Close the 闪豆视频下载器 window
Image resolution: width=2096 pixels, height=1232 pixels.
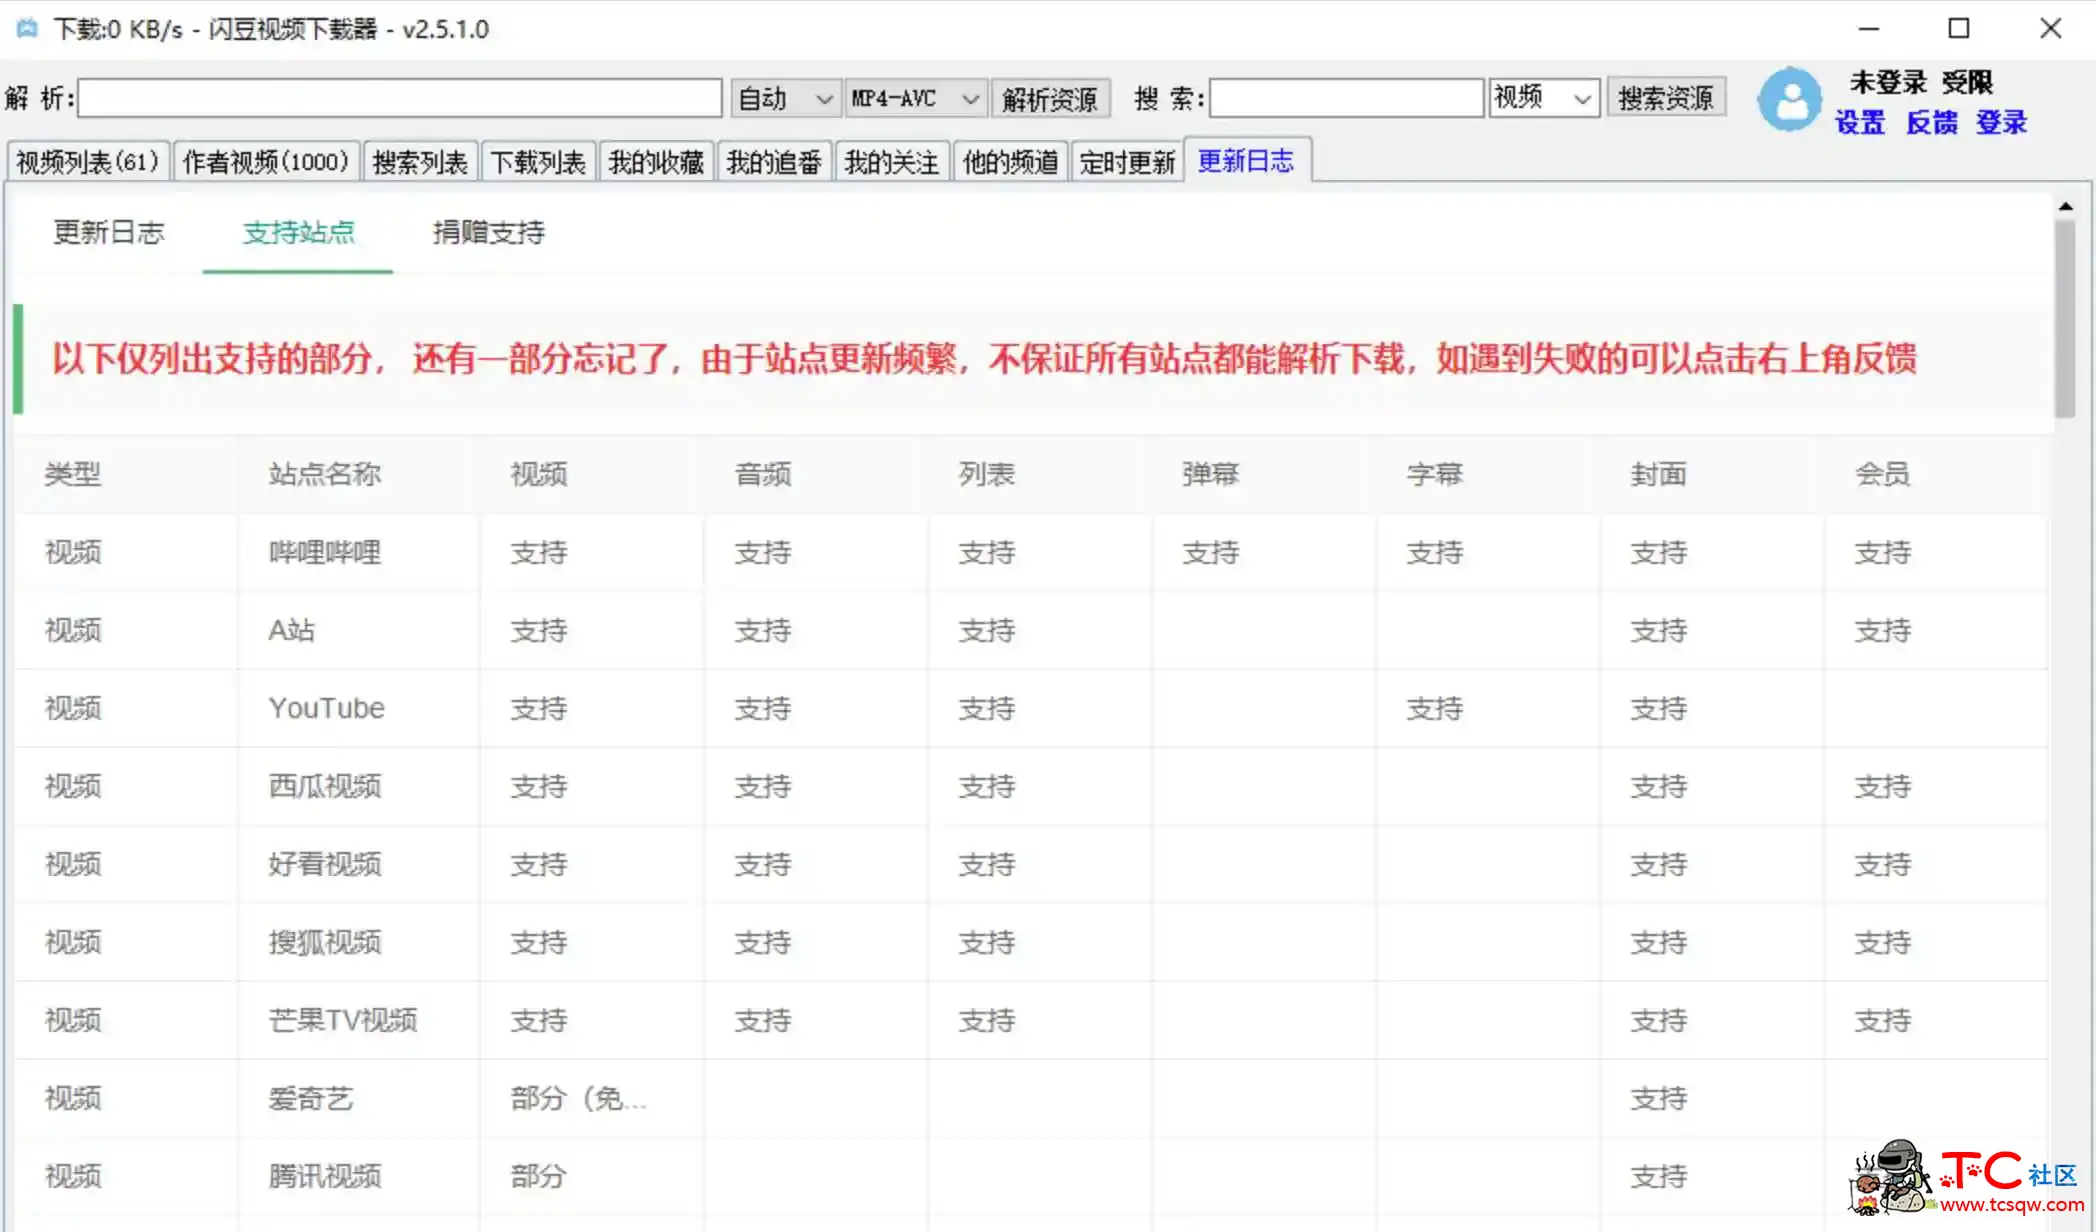2051,28
